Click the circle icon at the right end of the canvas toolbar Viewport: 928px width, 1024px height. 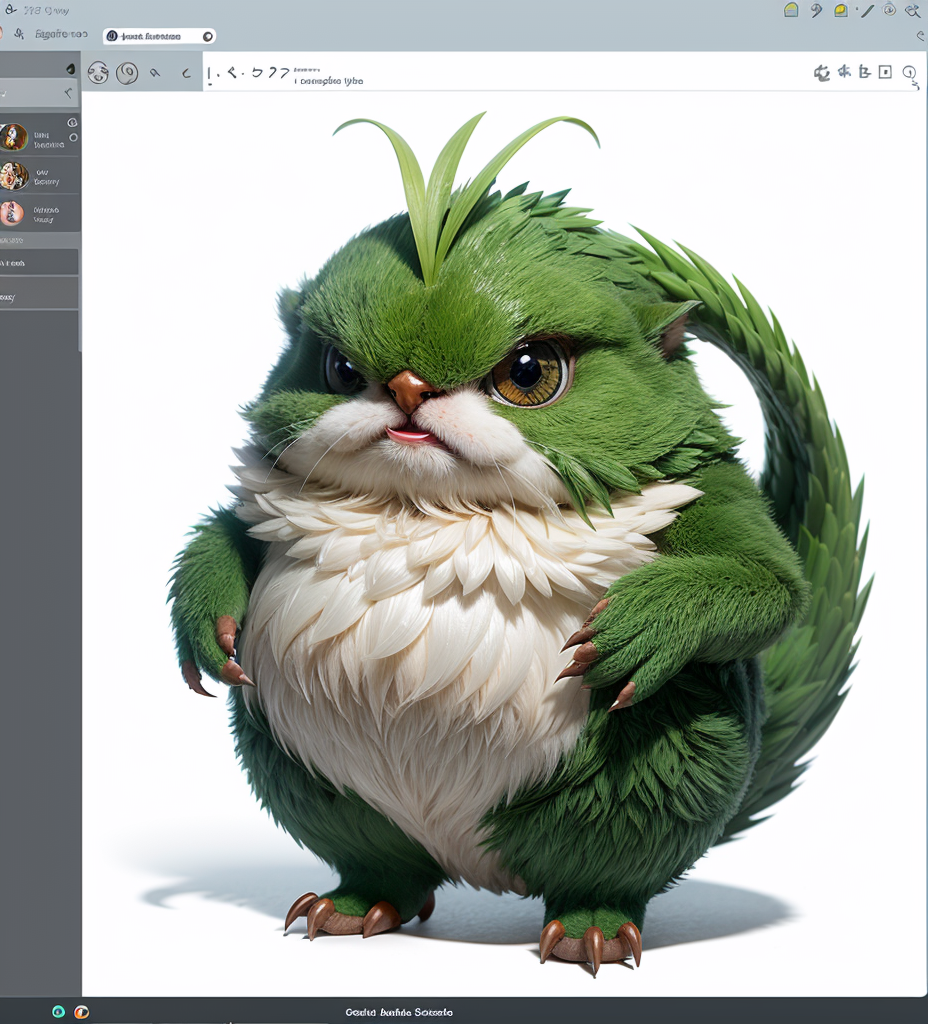[x=910, y=73]
